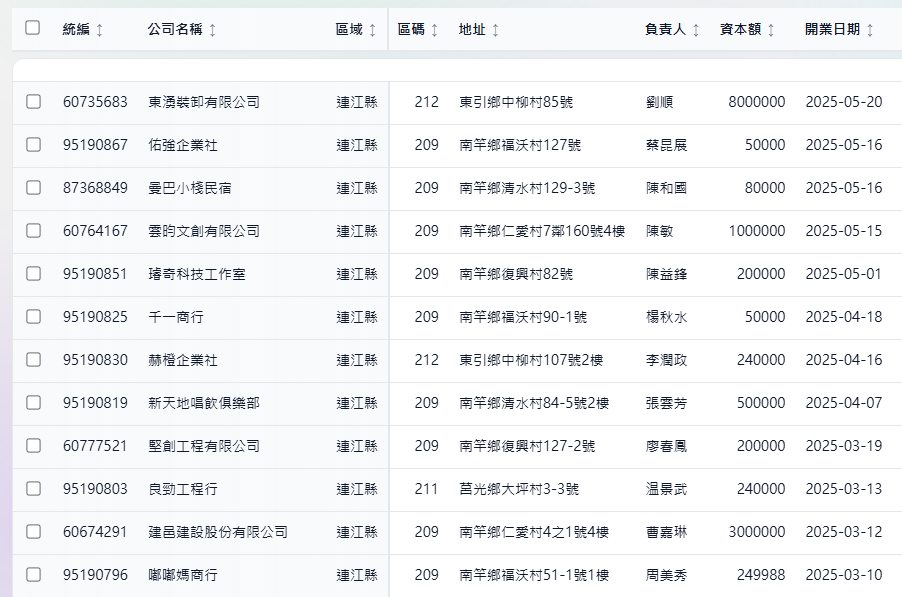Sort table by 地址 arrow icon

[x=496, y=30]
